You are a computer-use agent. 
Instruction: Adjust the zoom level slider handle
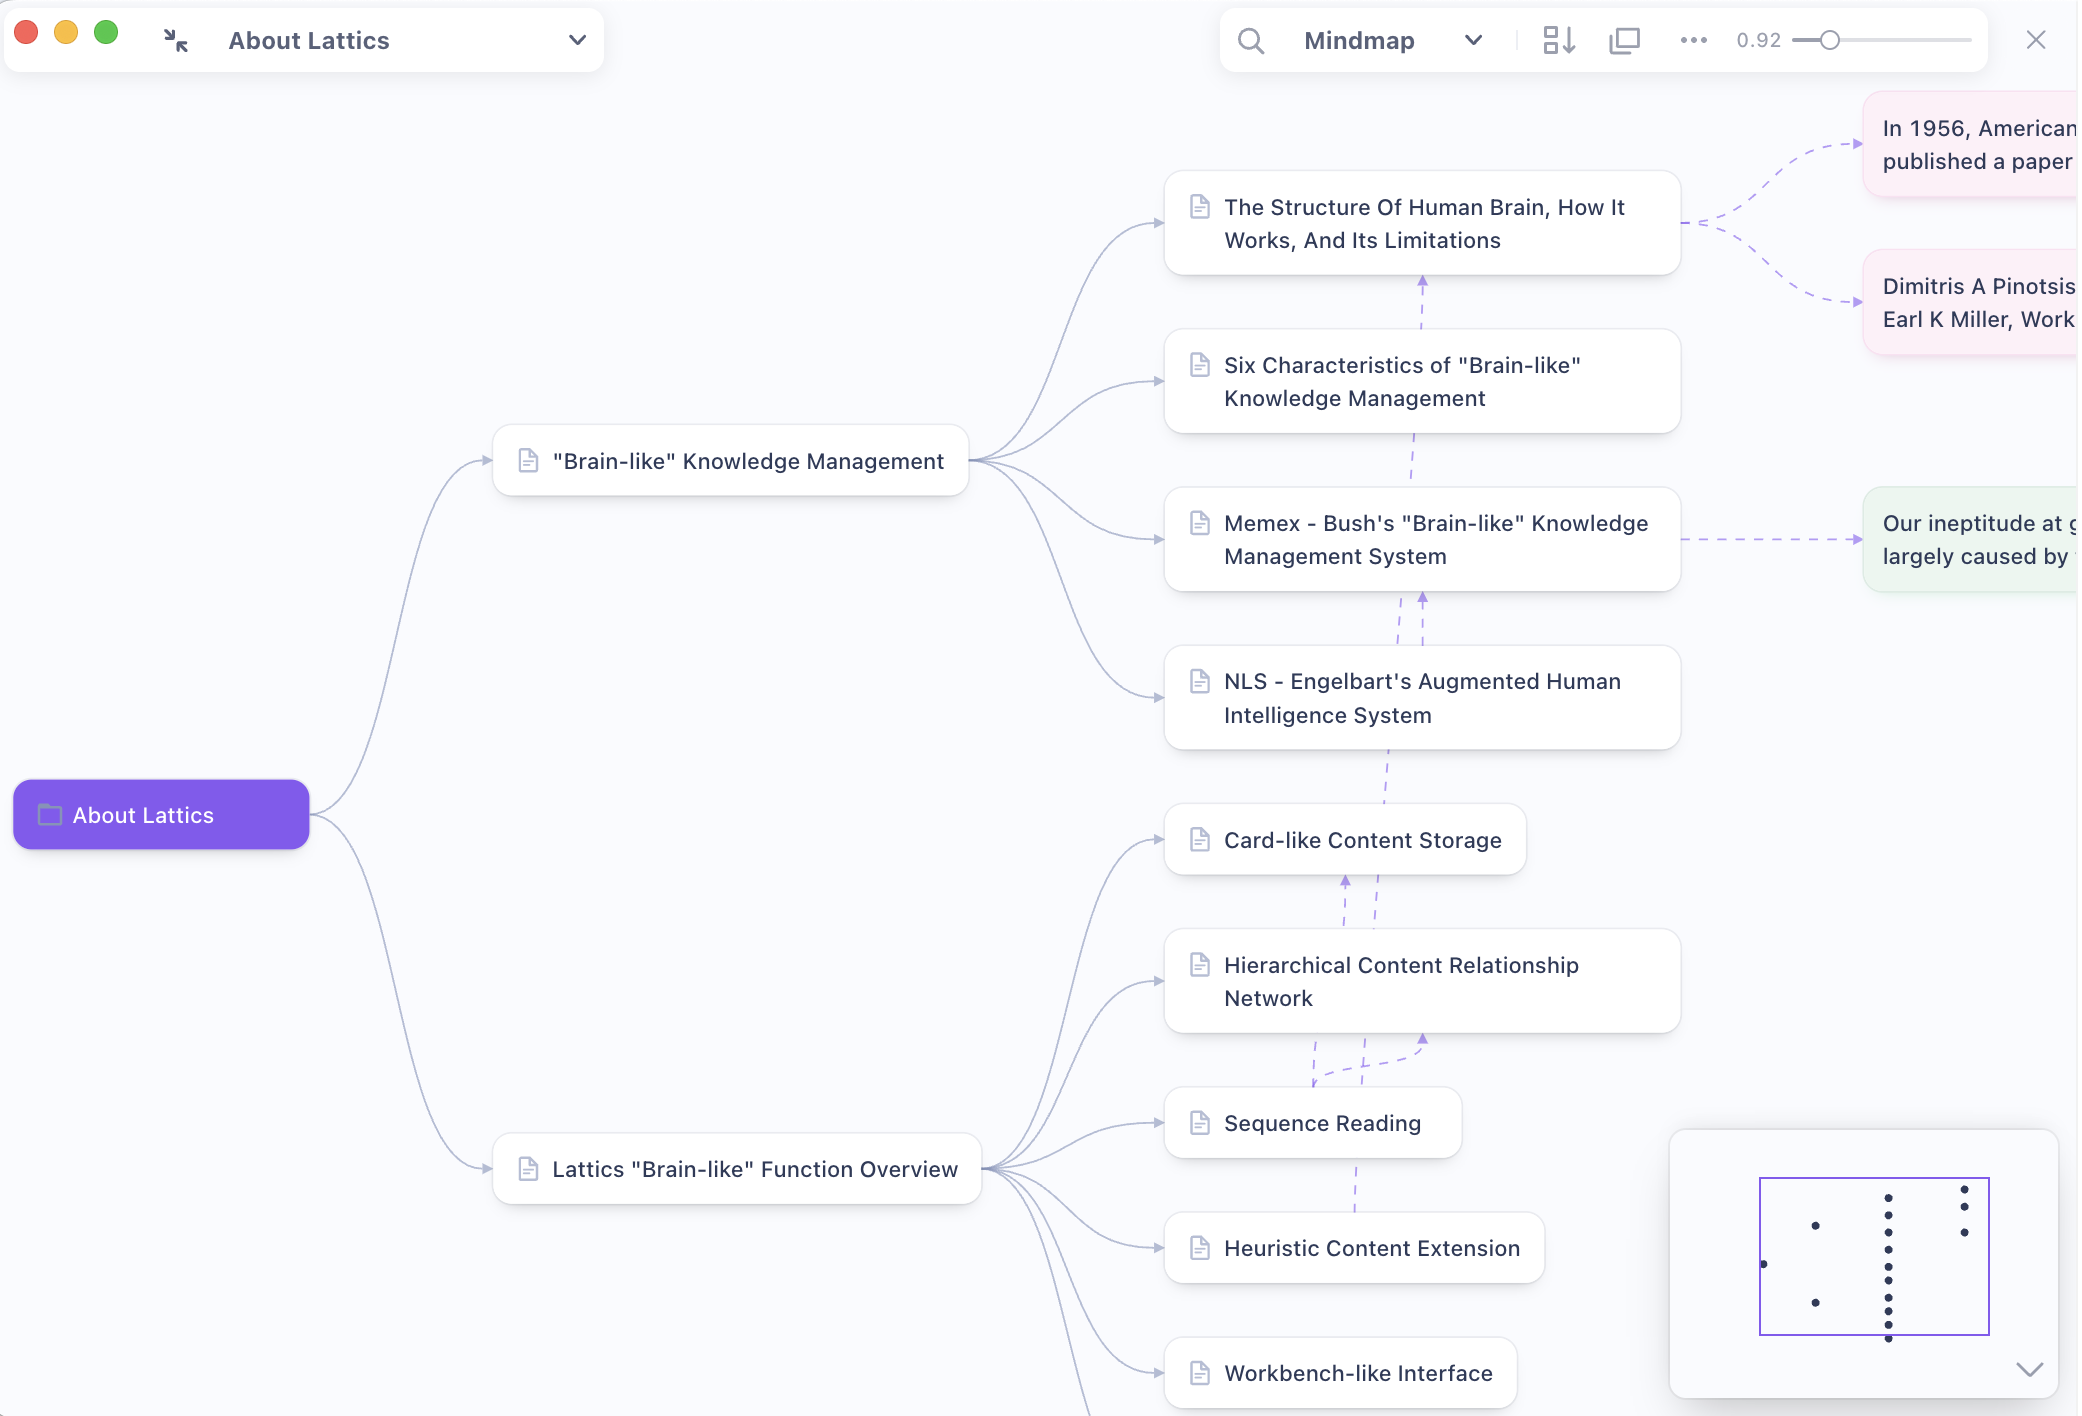[x=1829, y=40]
